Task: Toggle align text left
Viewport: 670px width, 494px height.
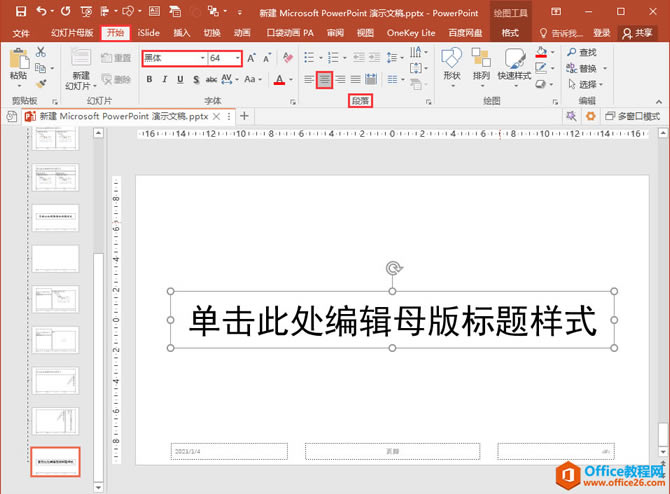Action: tap(309, 79)
